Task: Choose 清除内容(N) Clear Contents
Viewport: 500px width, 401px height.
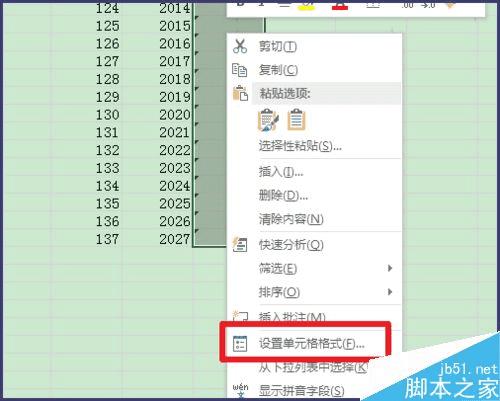Action: [x=291, y=219]
